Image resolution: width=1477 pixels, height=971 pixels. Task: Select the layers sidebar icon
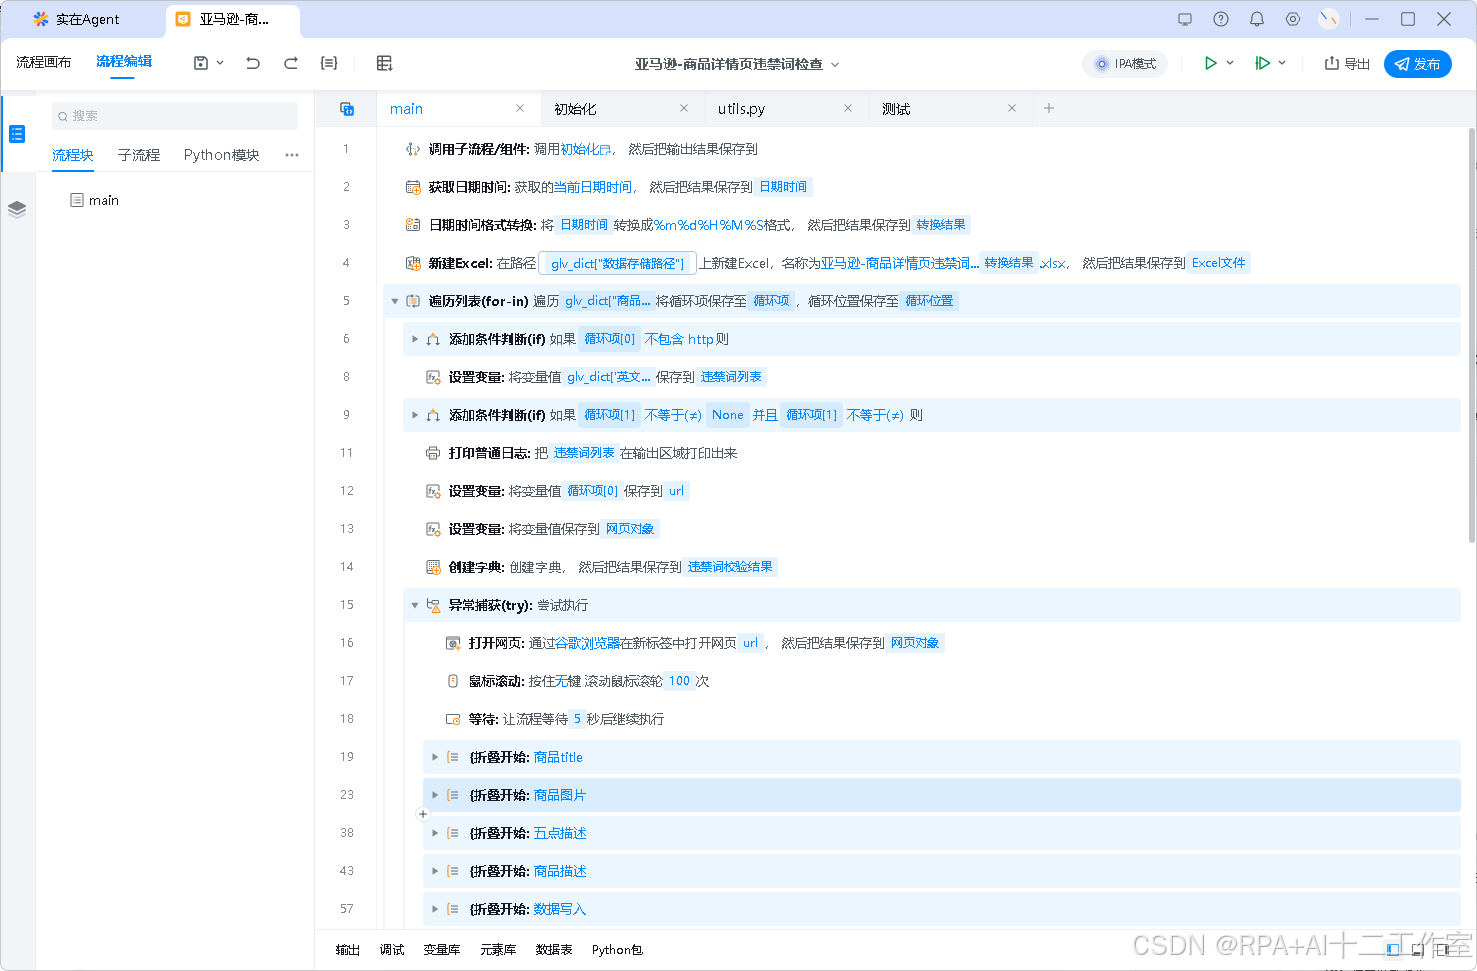tap(17, 209)
